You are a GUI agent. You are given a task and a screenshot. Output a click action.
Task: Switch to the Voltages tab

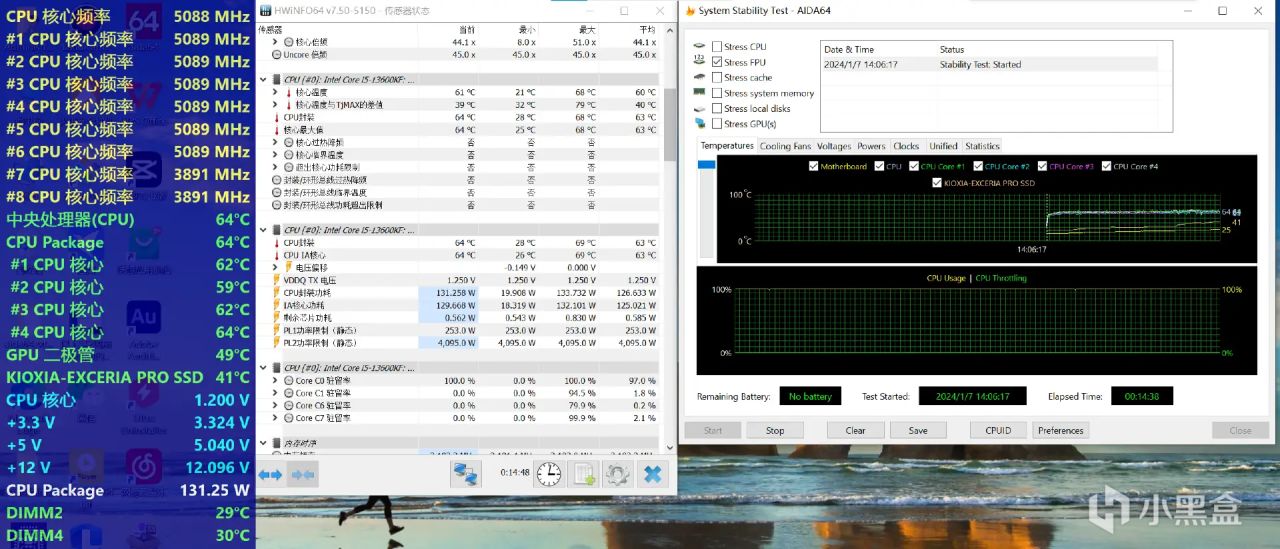coord(833,146)
